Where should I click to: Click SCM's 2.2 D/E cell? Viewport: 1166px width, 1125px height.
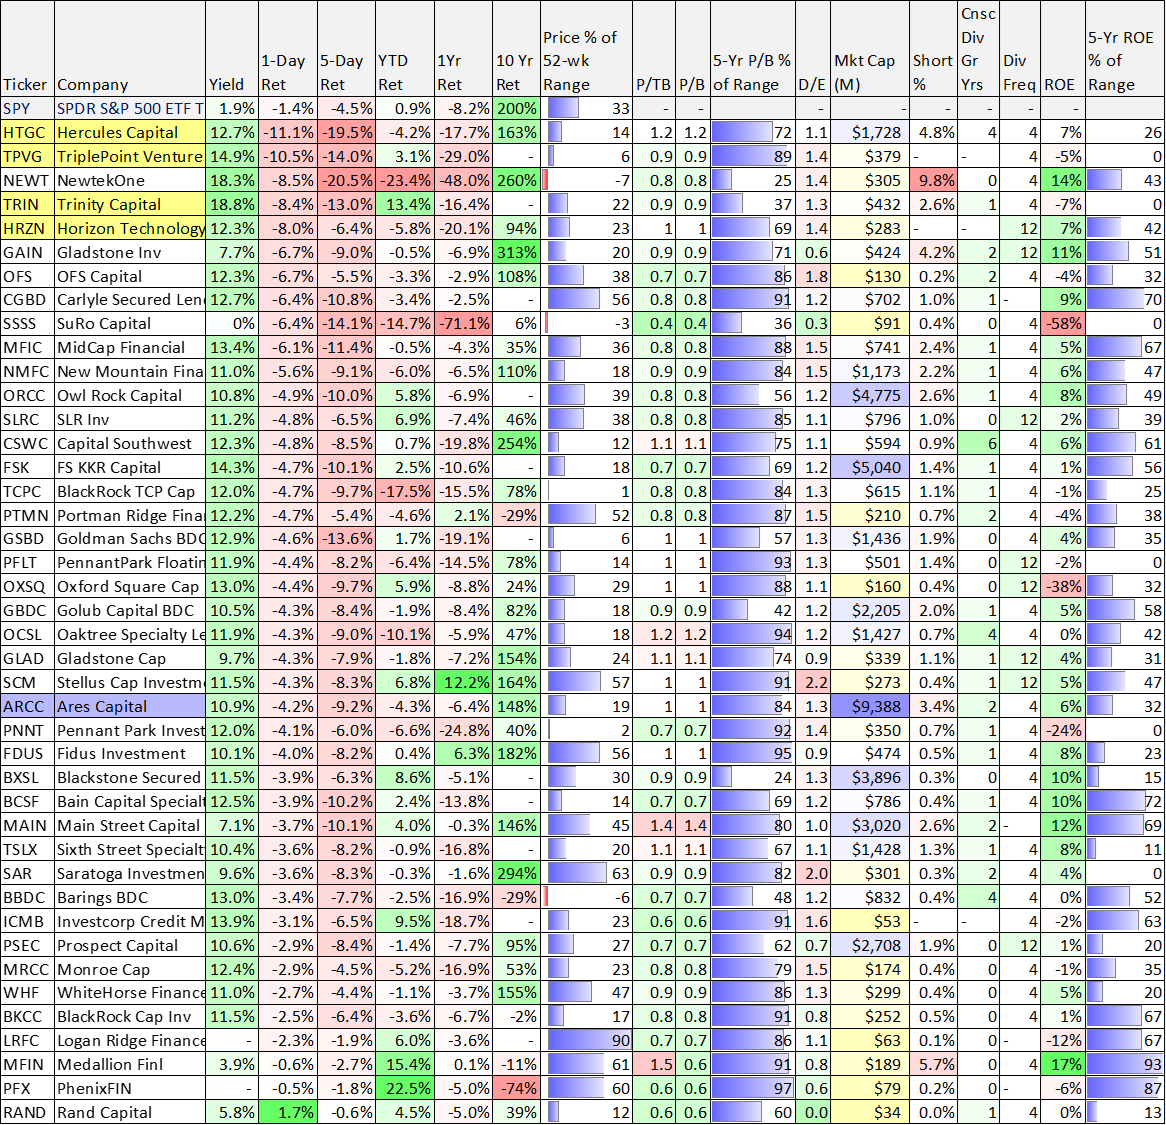pos(813,682)
